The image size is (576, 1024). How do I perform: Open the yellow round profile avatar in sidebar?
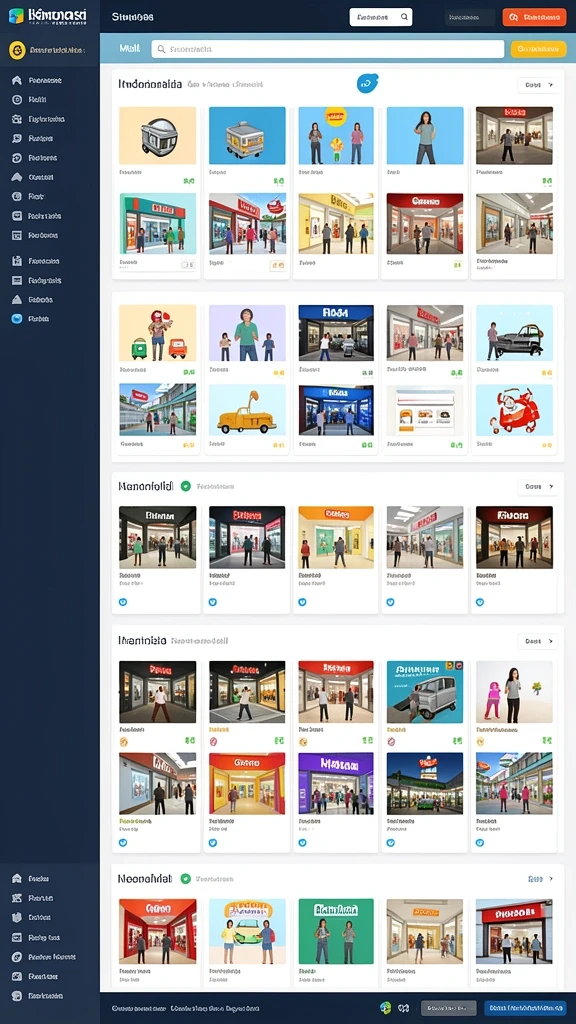click(x=18, y=50)
